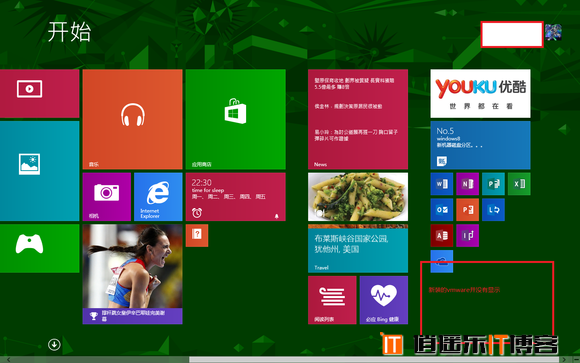Open the blue SkyDrive cloud tile
This screenshot has width=580, height=363.
442,261
